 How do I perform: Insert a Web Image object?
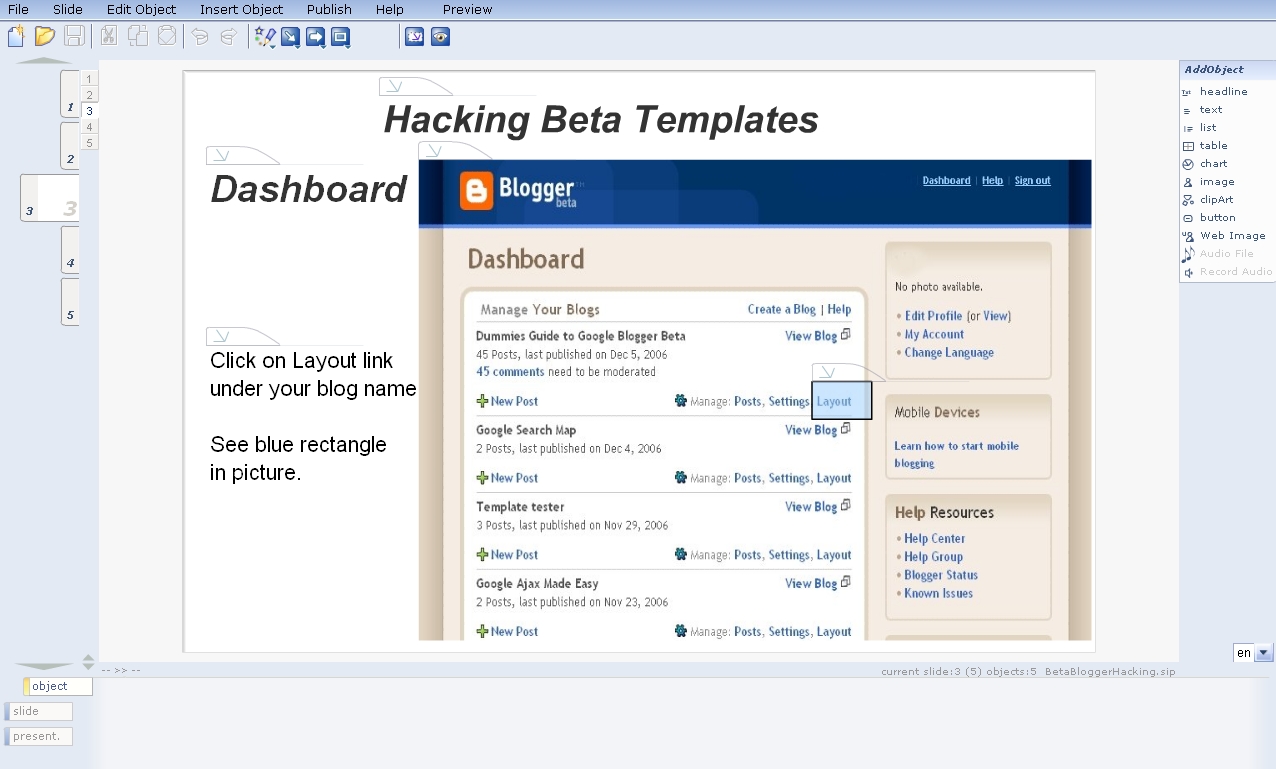pyautogui.click(x=1232, y=235)
